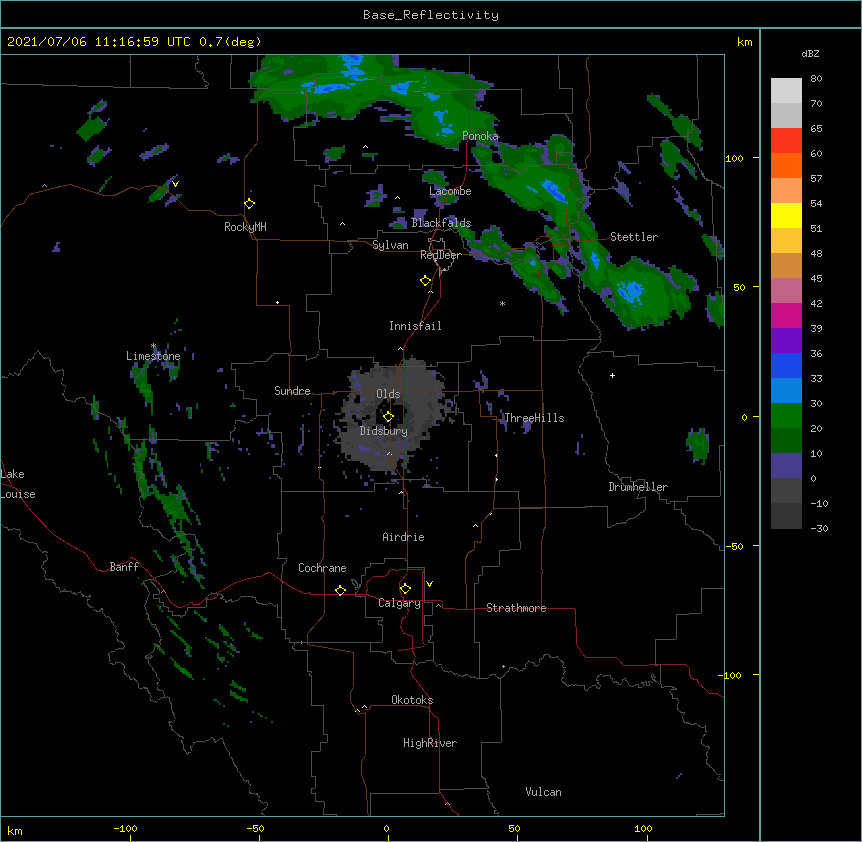
Task: Pick the light gray 70-80 dBZ legend swatch
Action: [x=786, y=91]
